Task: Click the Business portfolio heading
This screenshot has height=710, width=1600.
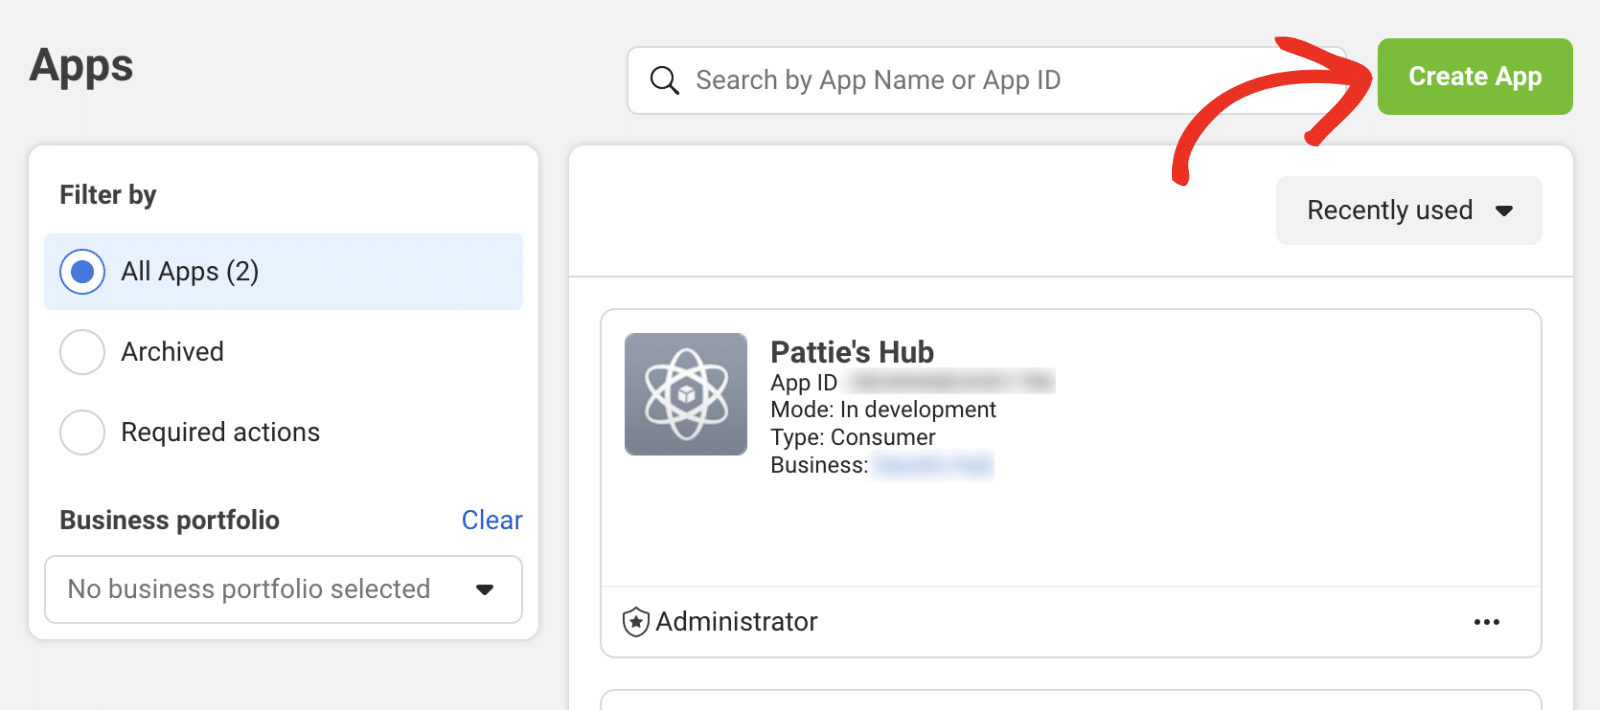Action: [x=170, y=520]
